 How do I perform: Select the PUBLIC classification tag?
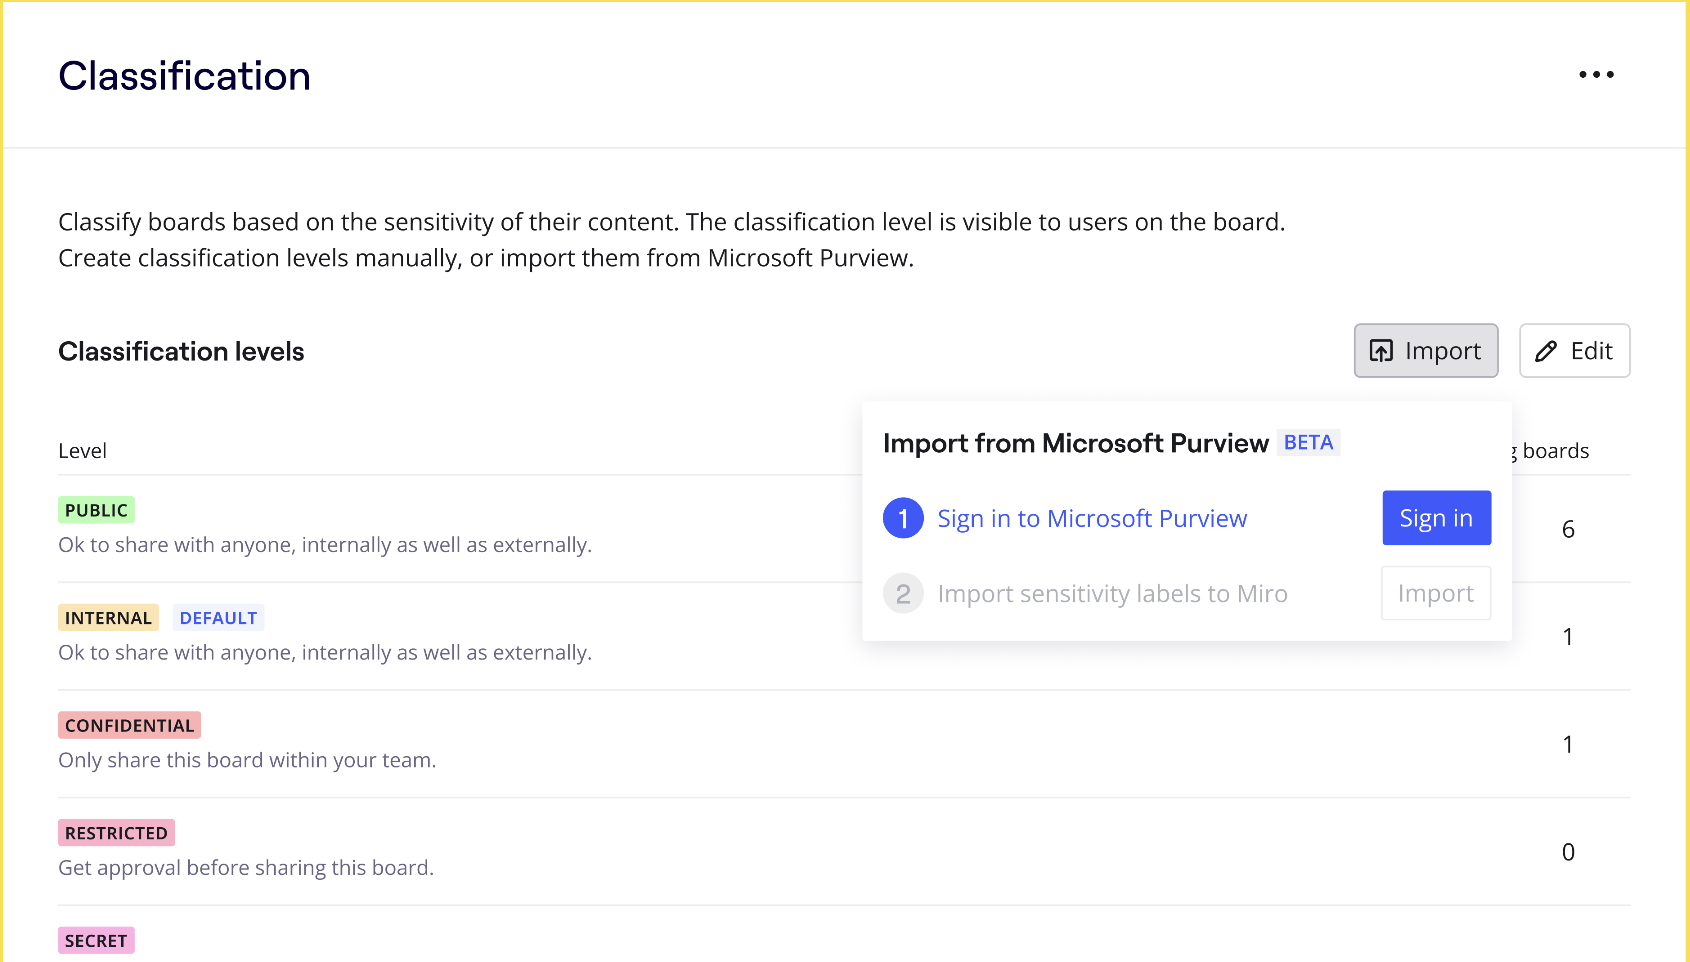(96, 510)
